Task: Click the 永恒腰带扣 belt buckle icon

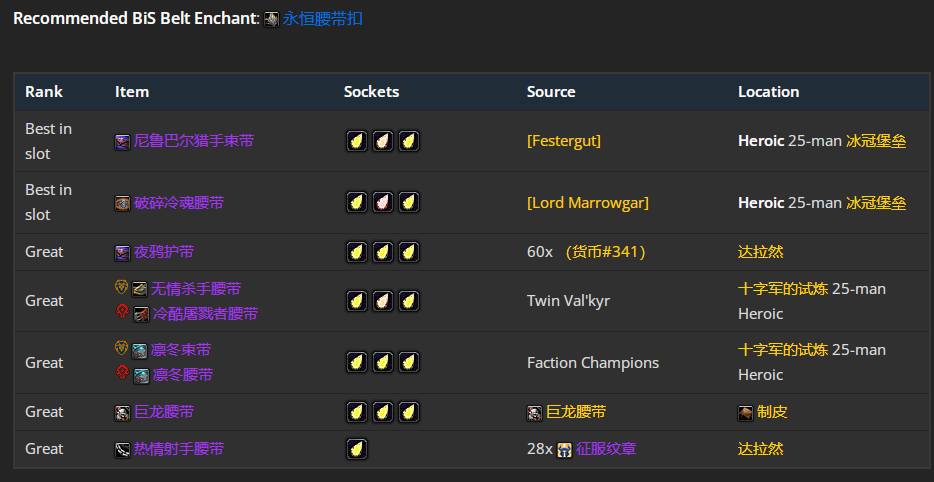Action: [271, 19]
